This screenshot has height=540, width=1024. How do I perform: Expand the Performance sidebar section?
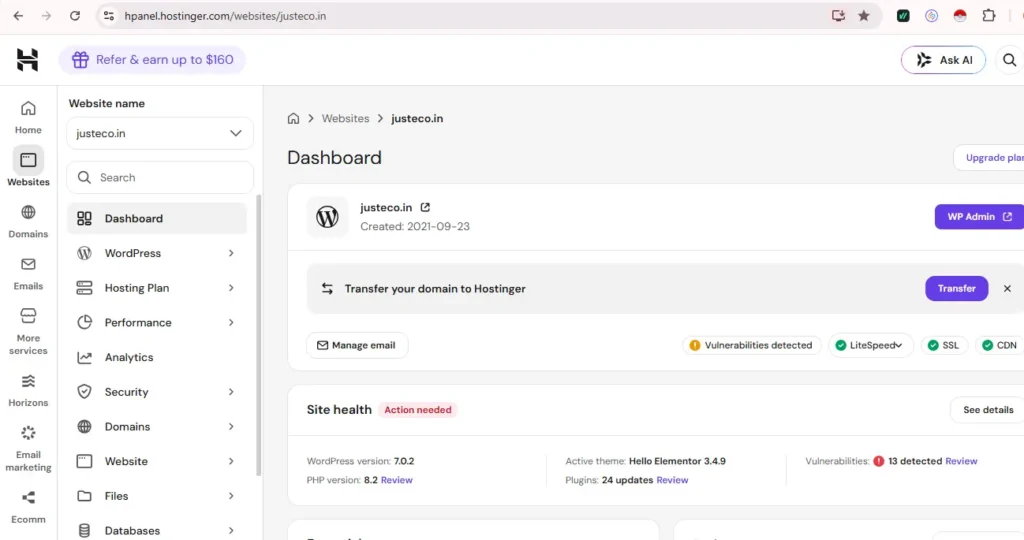pos(157,323)
